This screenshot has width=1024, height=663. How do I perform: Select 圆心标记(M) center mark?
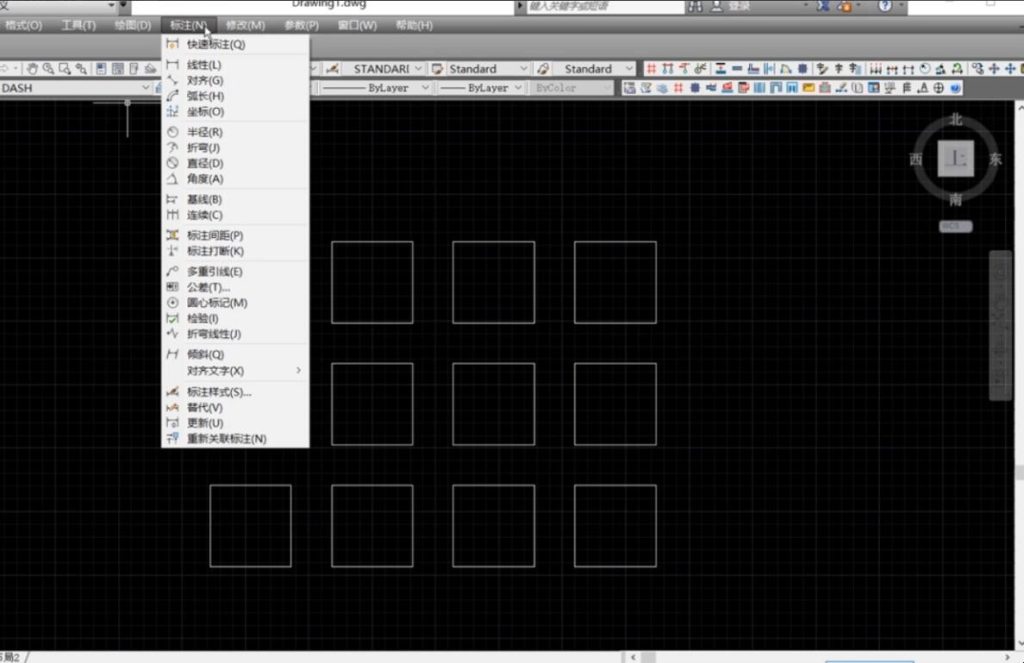tap(217, 303)
